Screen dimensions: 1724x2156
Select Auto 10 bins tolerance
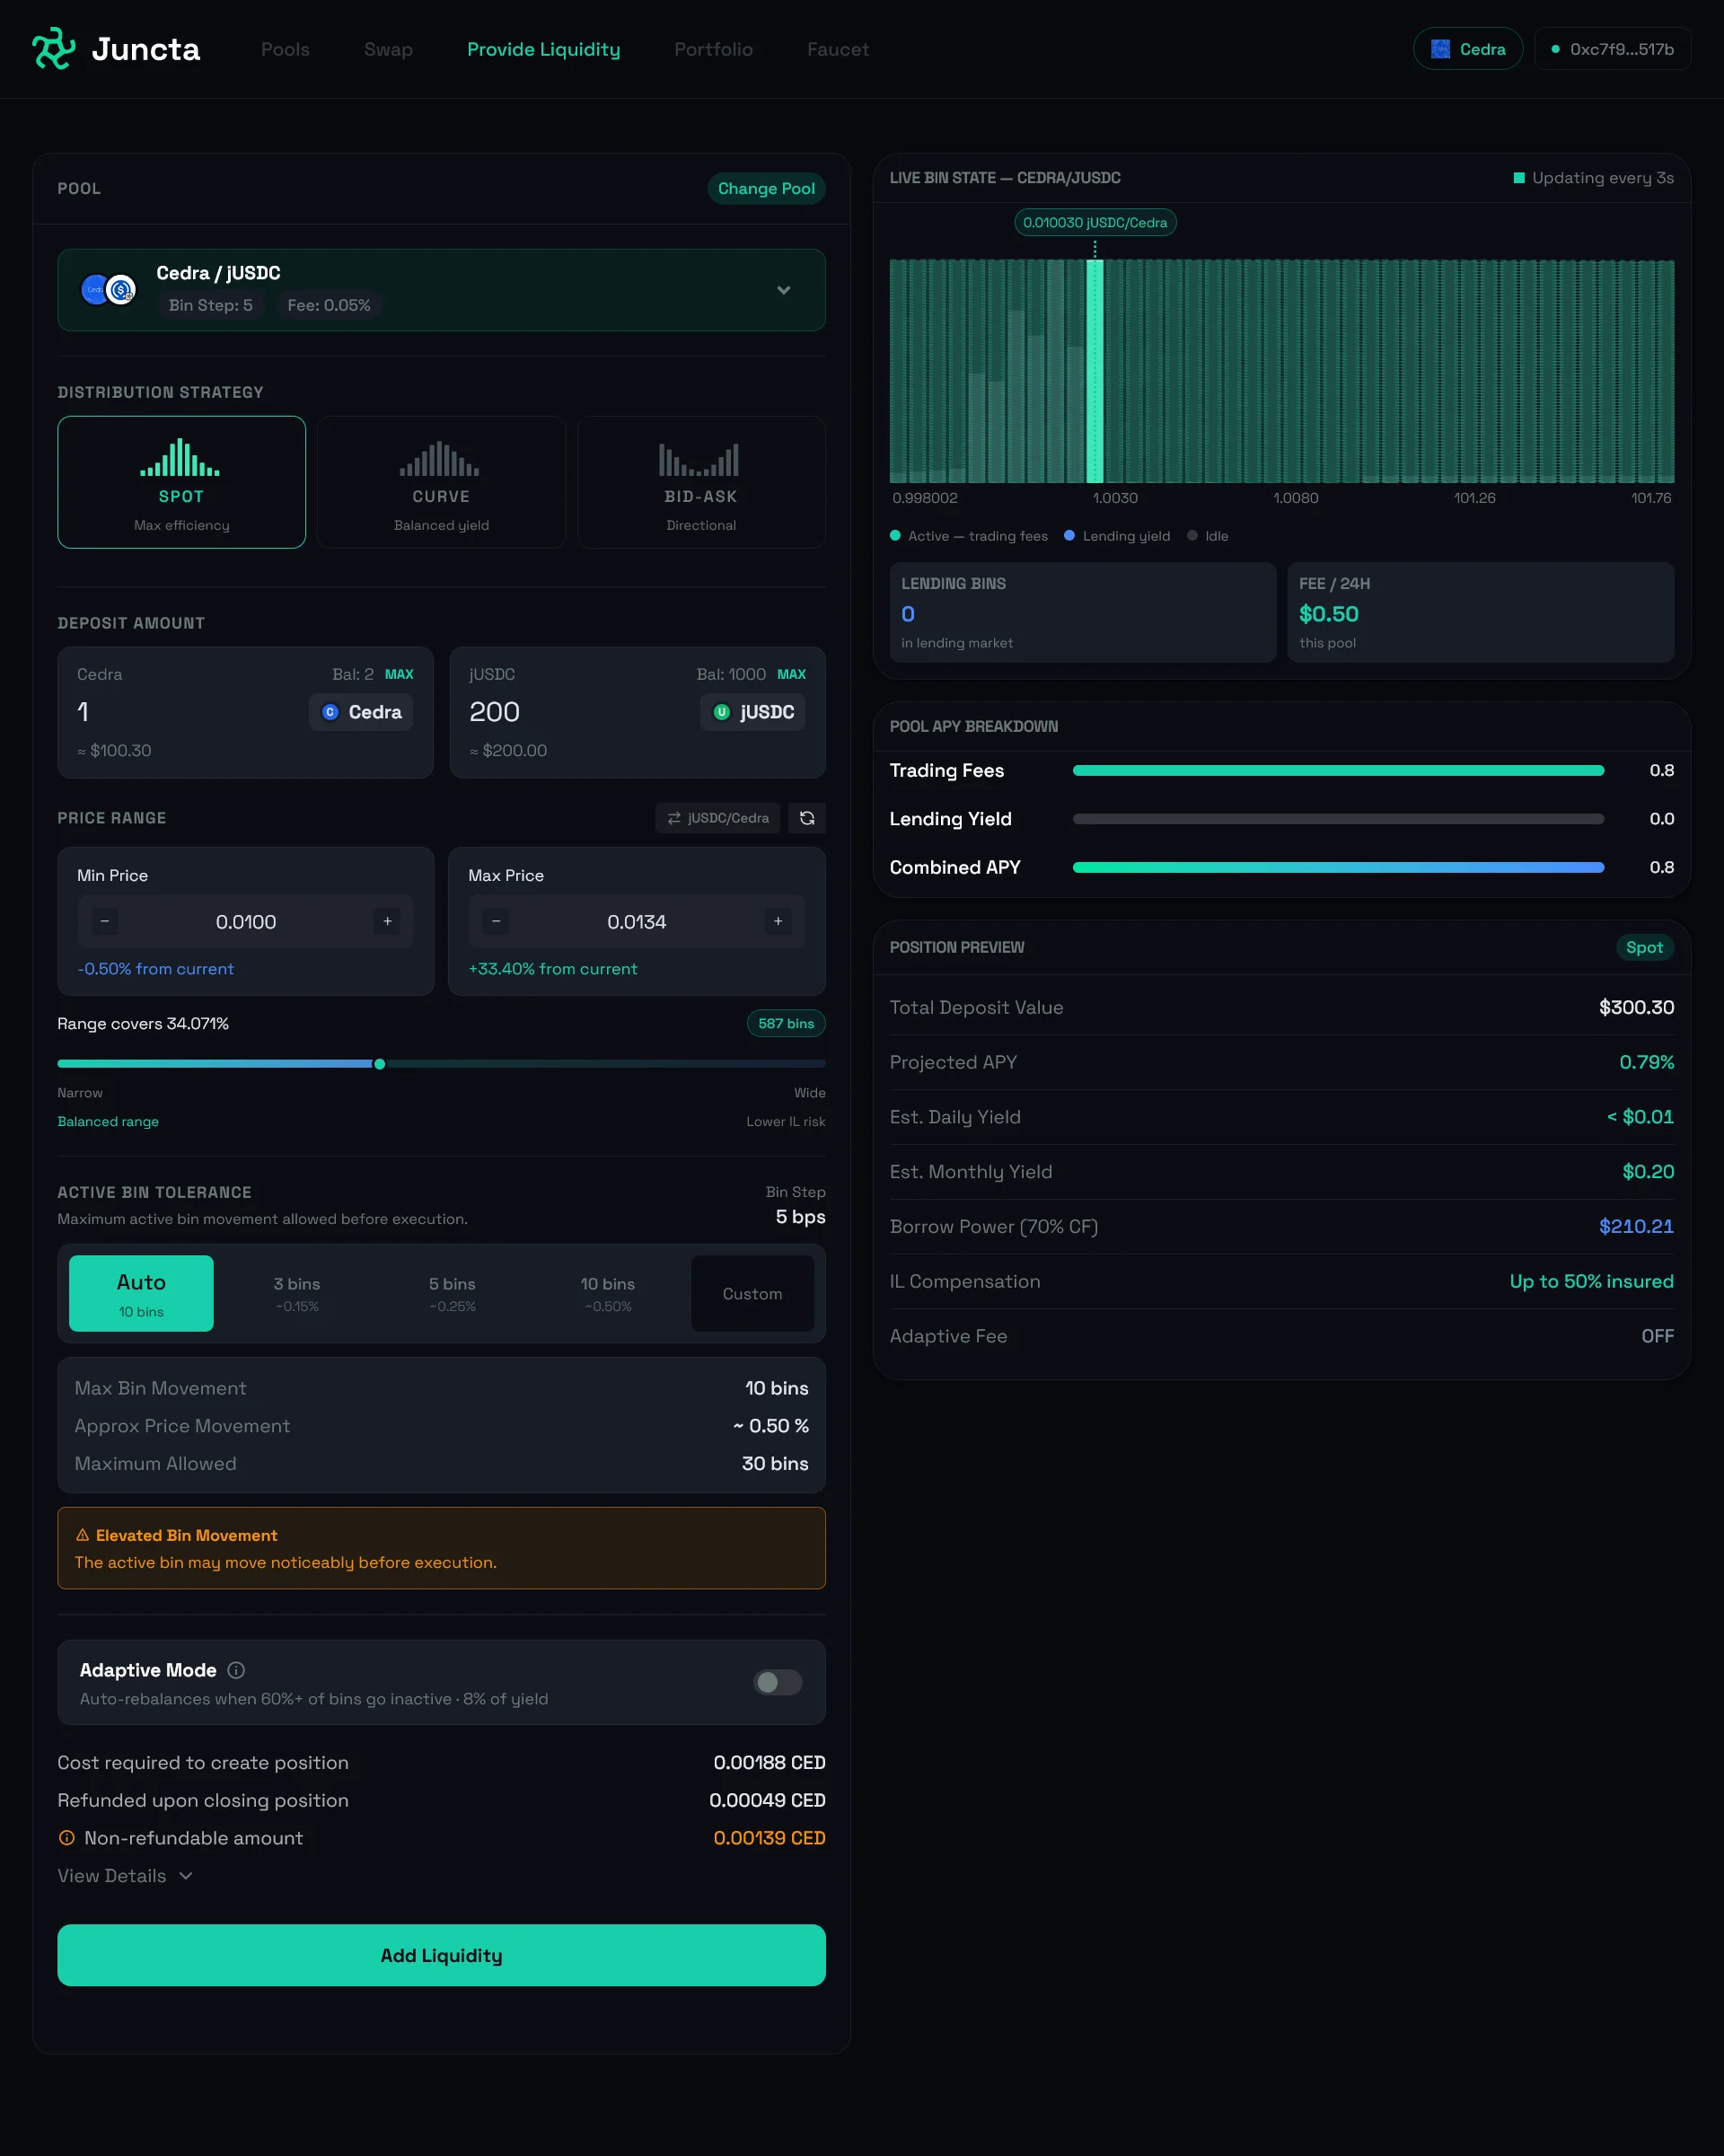tap(141, 1293)
